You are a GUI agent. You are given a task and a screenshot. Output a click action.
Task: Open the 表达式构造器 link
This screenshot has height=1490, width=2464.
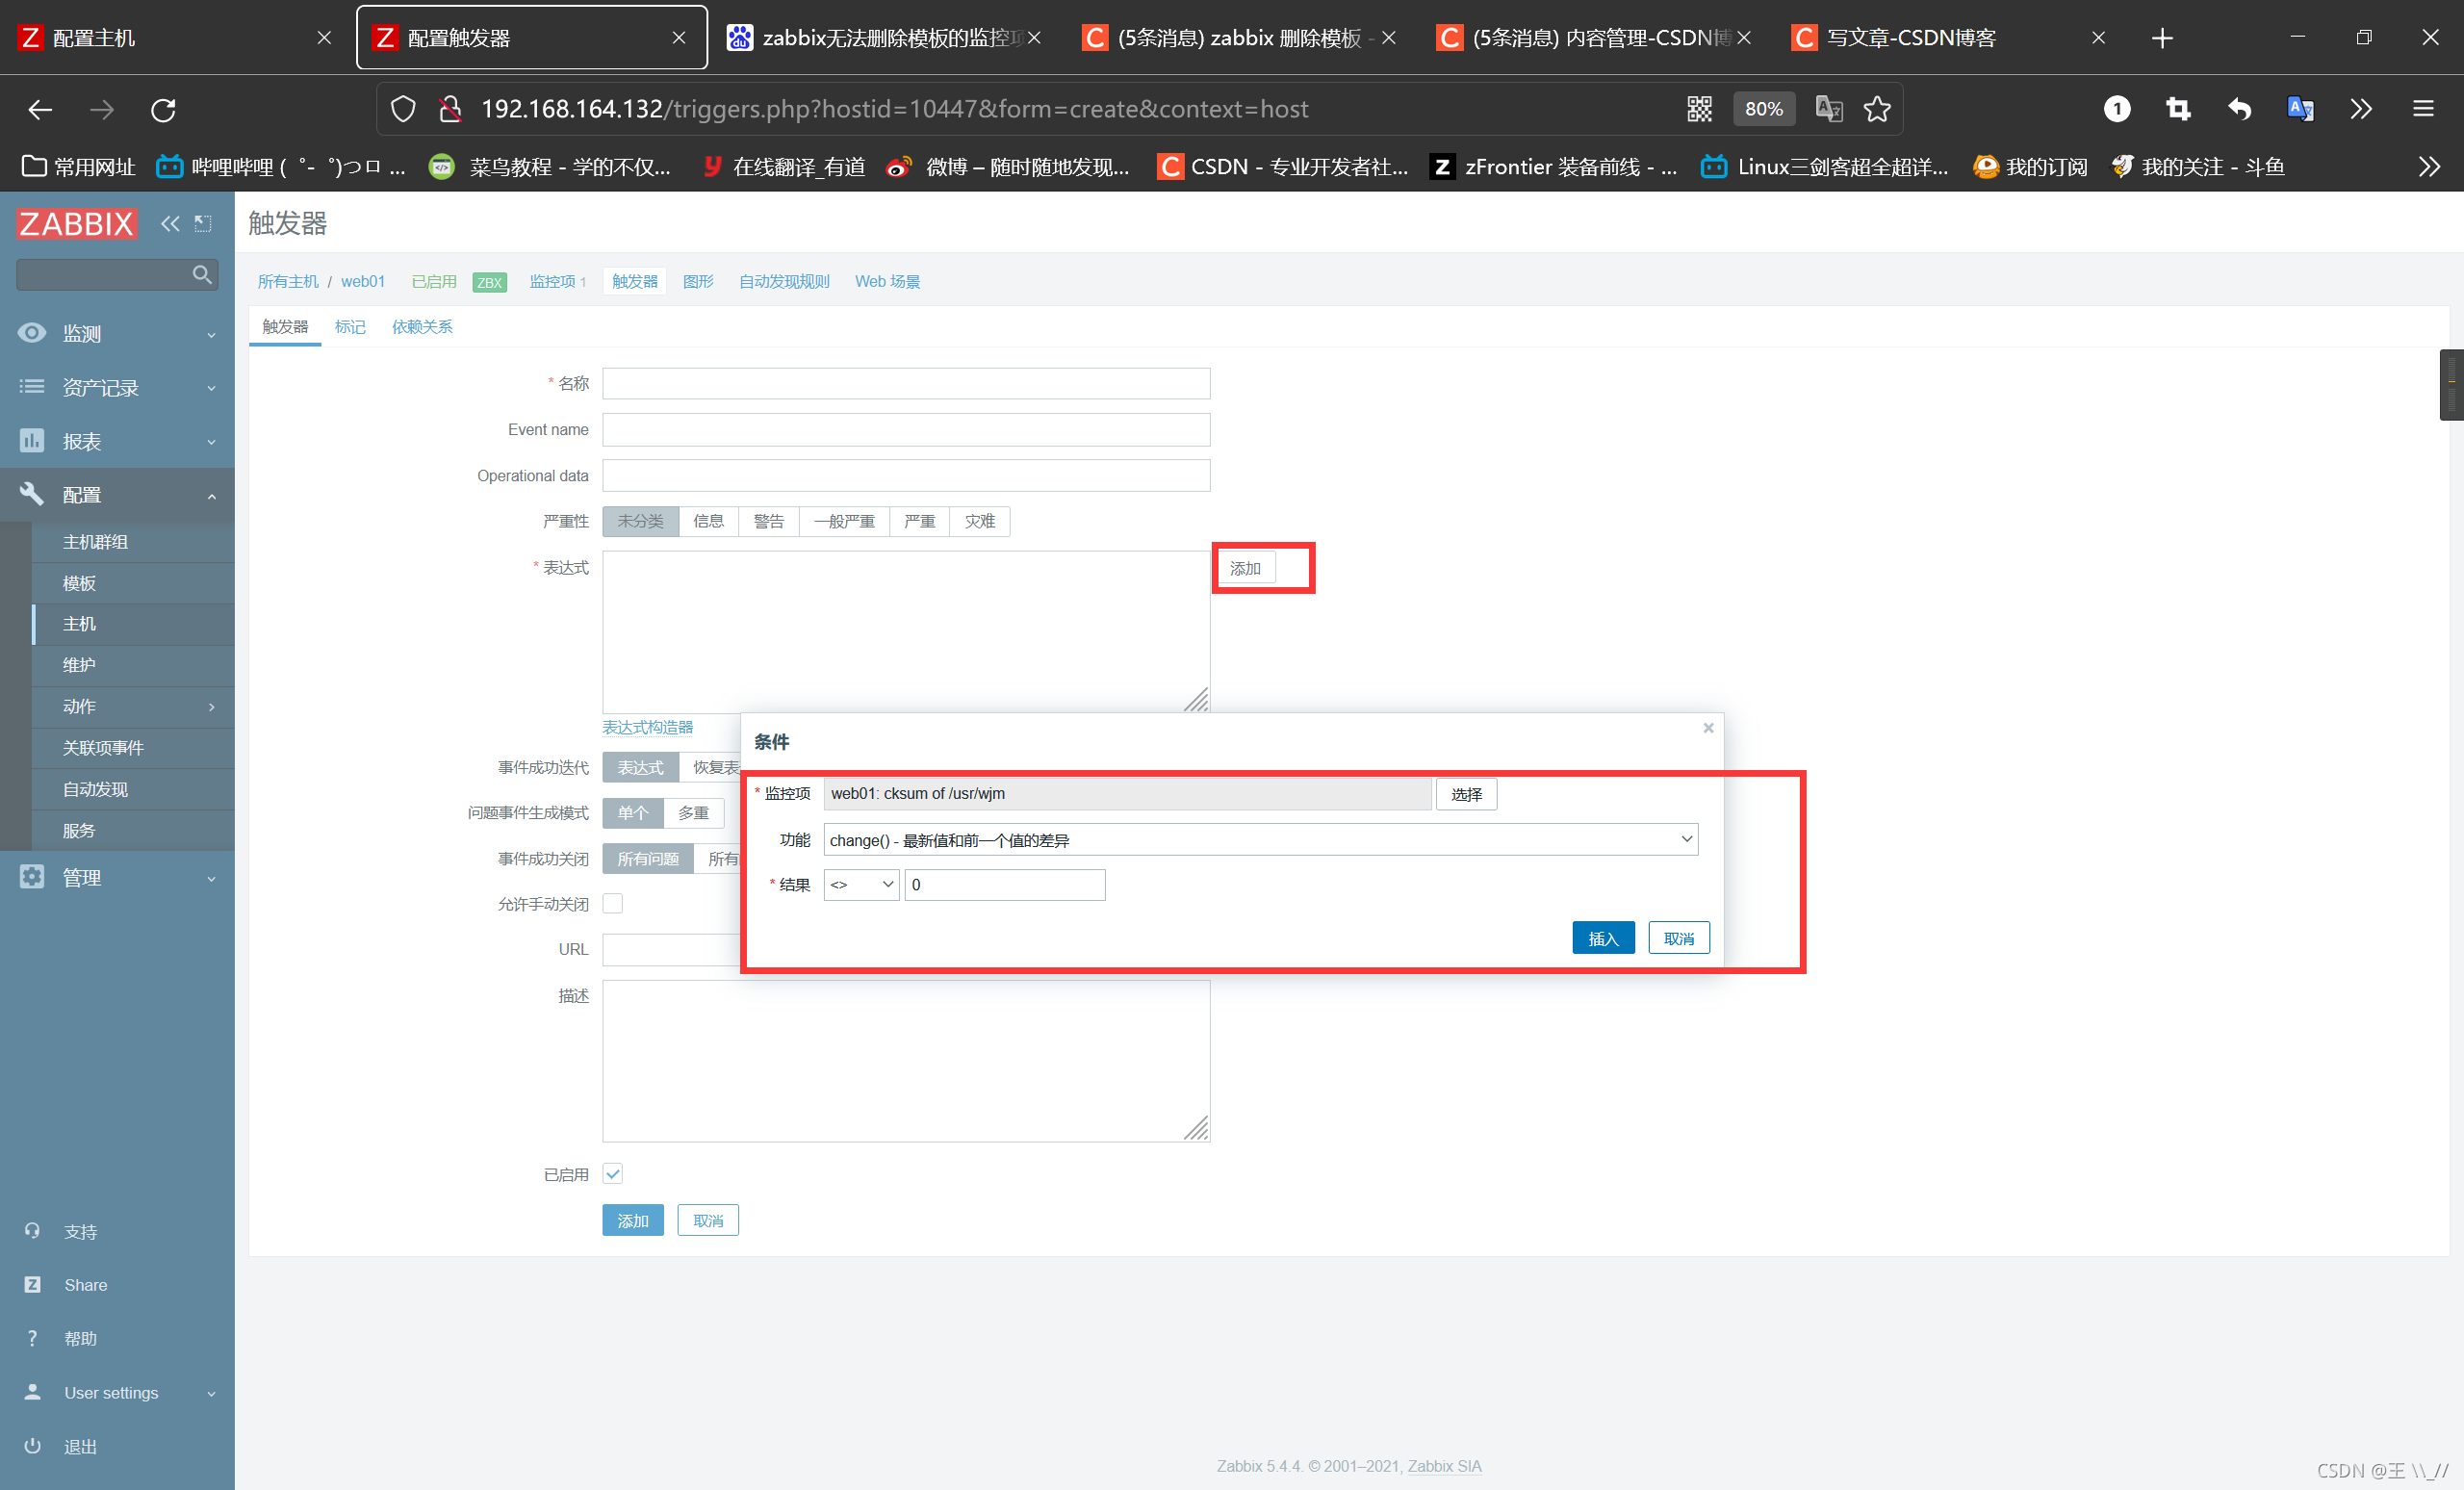click(x=647, y=727)
